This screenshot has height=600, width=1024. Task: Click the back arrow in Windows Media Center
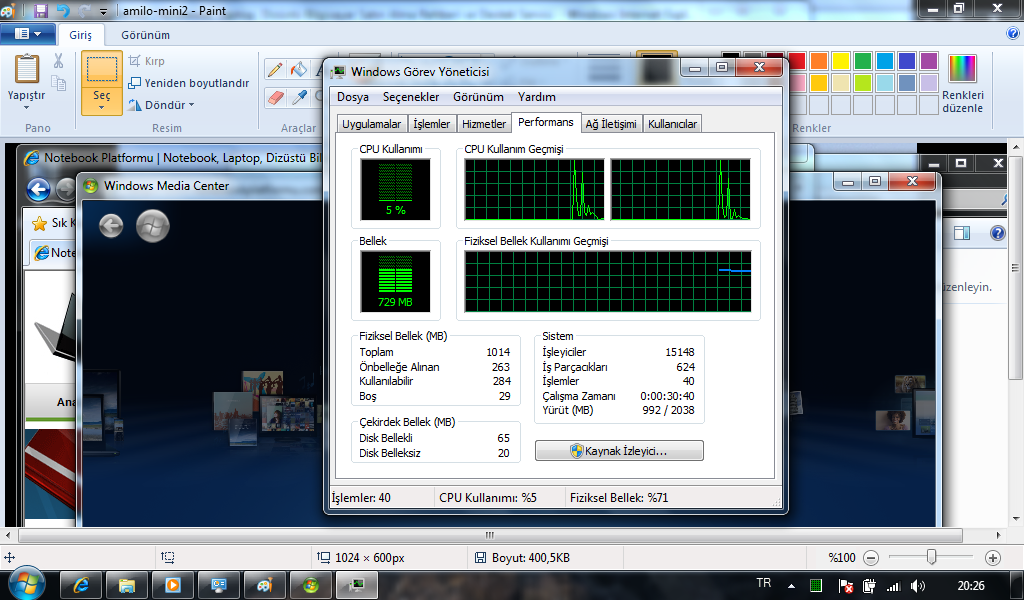tap(111, 226)
